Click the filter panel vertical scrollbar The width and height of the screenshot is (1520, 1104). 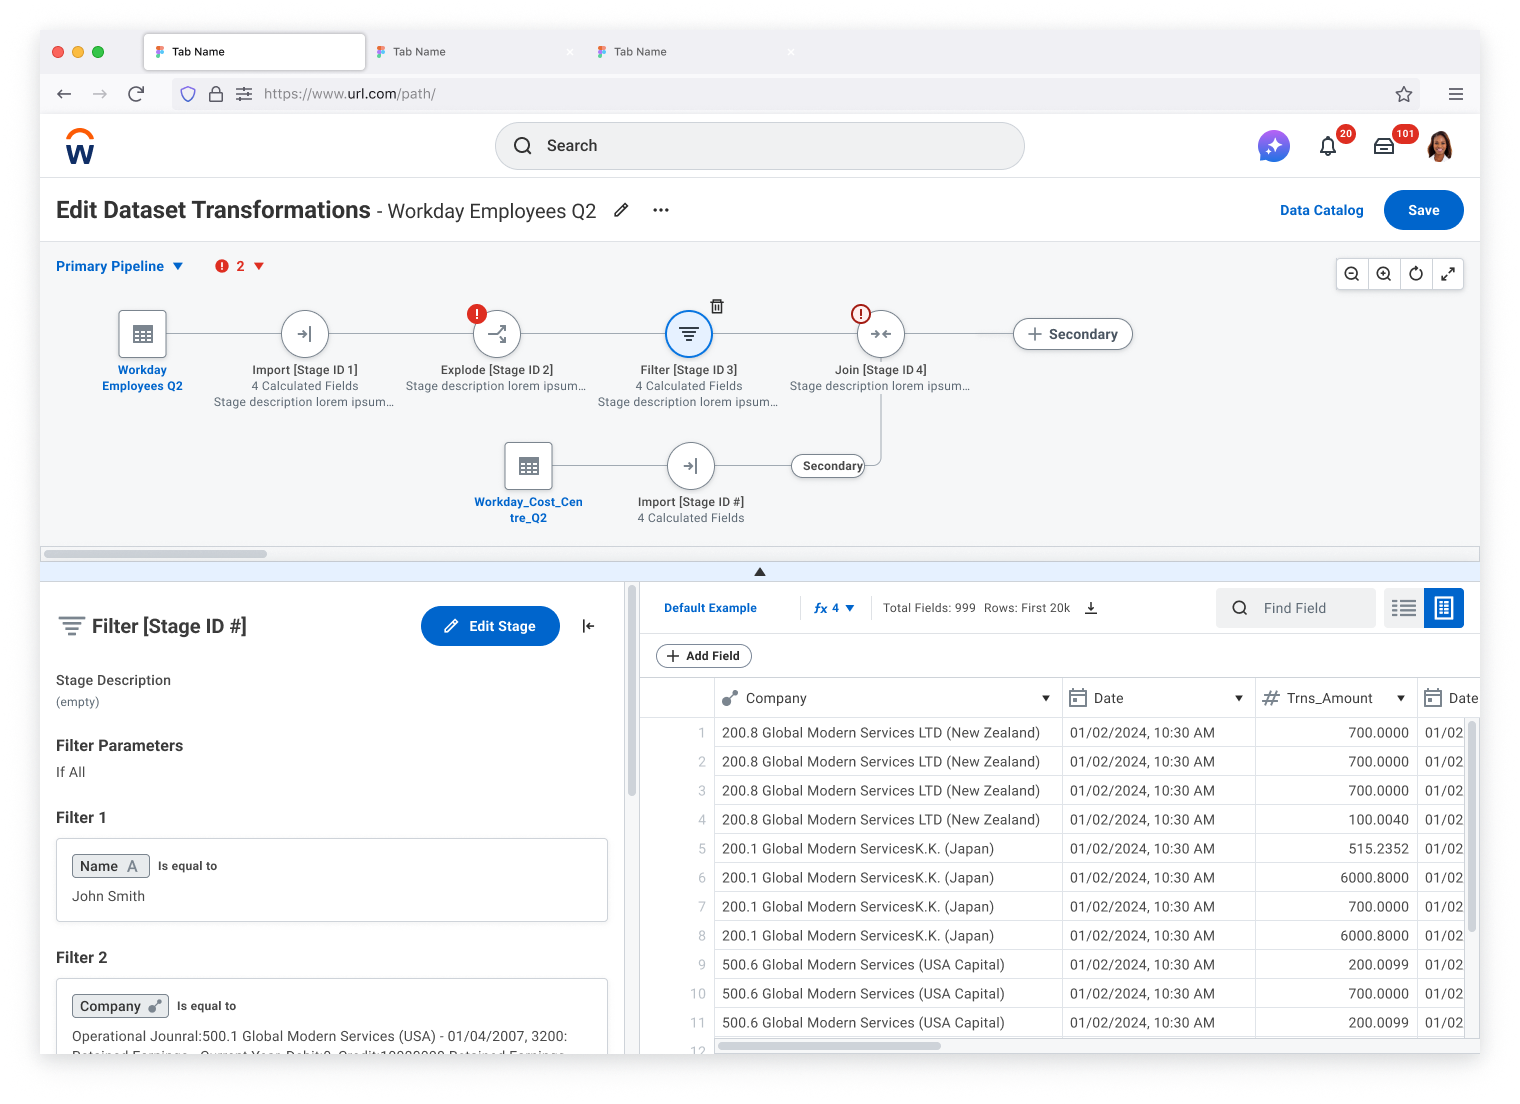pos(632,692)
